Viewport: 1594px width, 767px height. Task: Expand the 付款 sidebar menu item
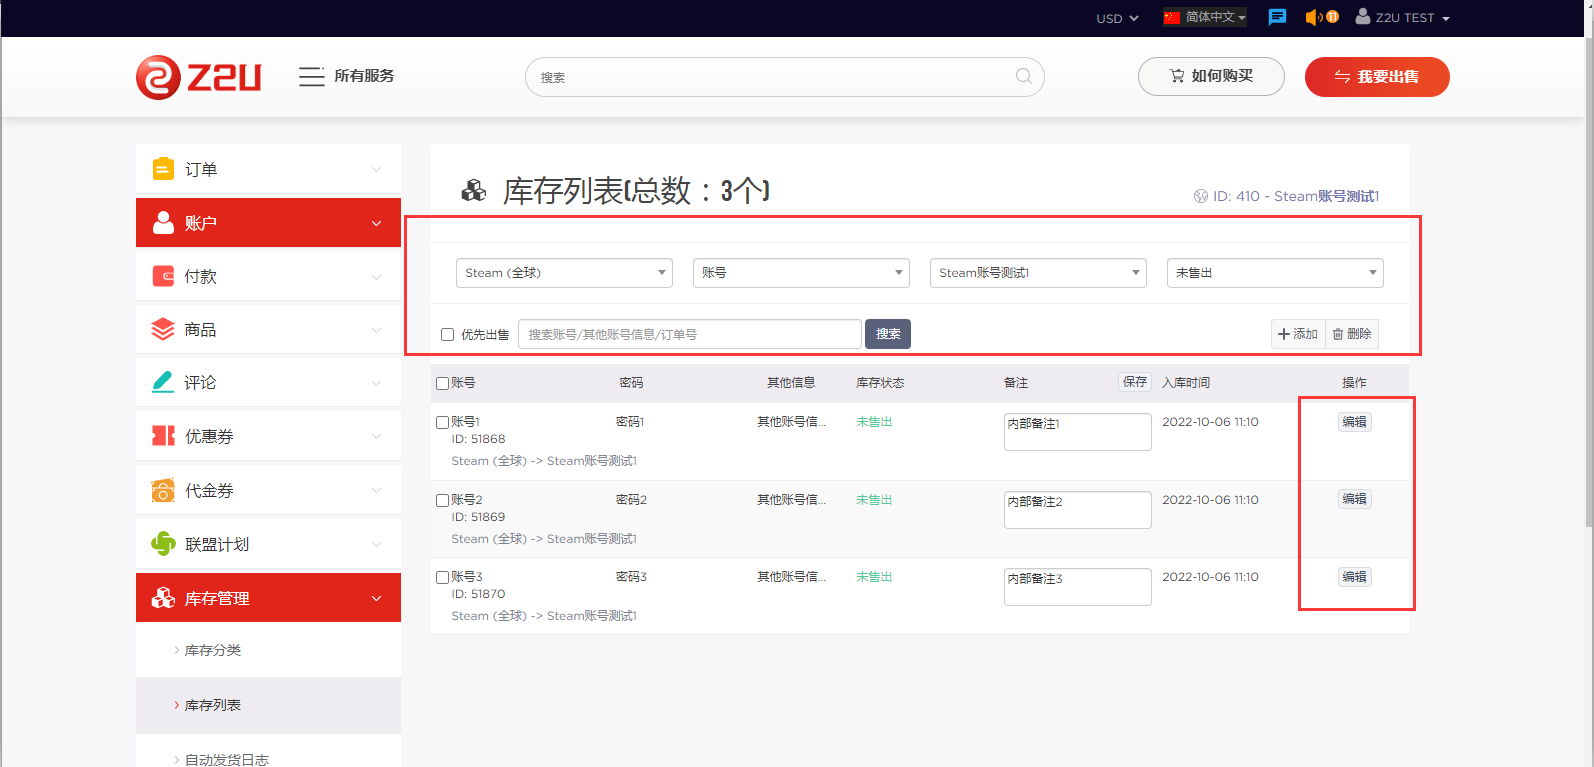(x=268, y=276)
